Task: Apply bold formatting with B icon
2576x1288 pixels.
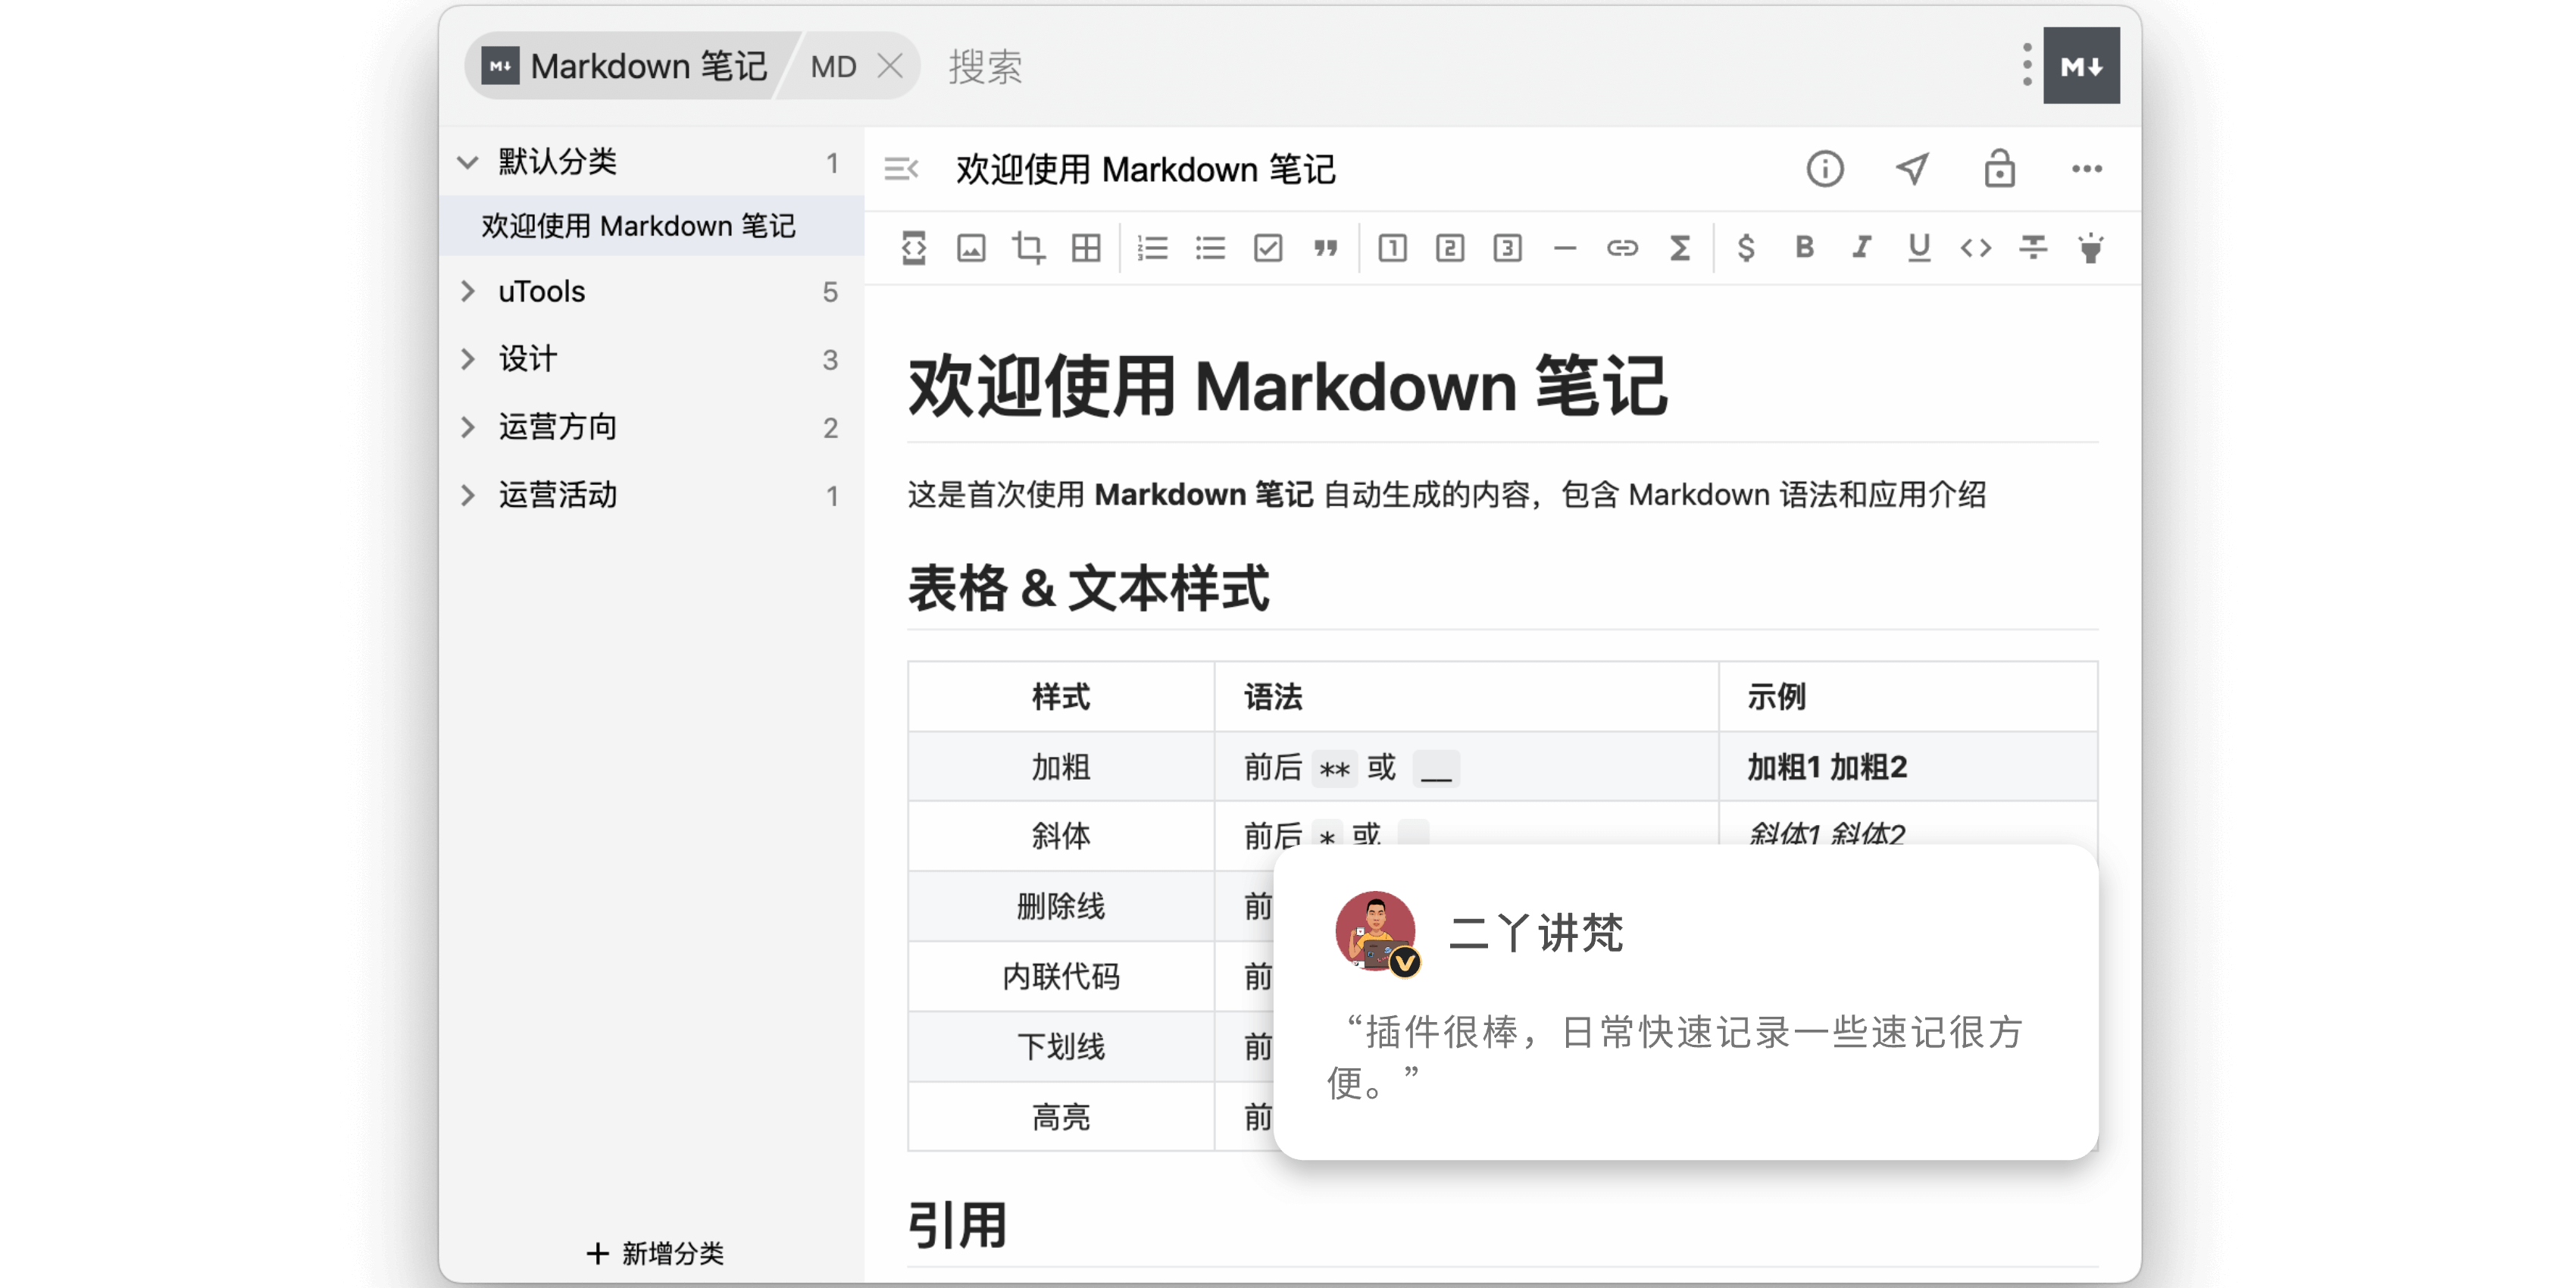Action: [1803, 247]
